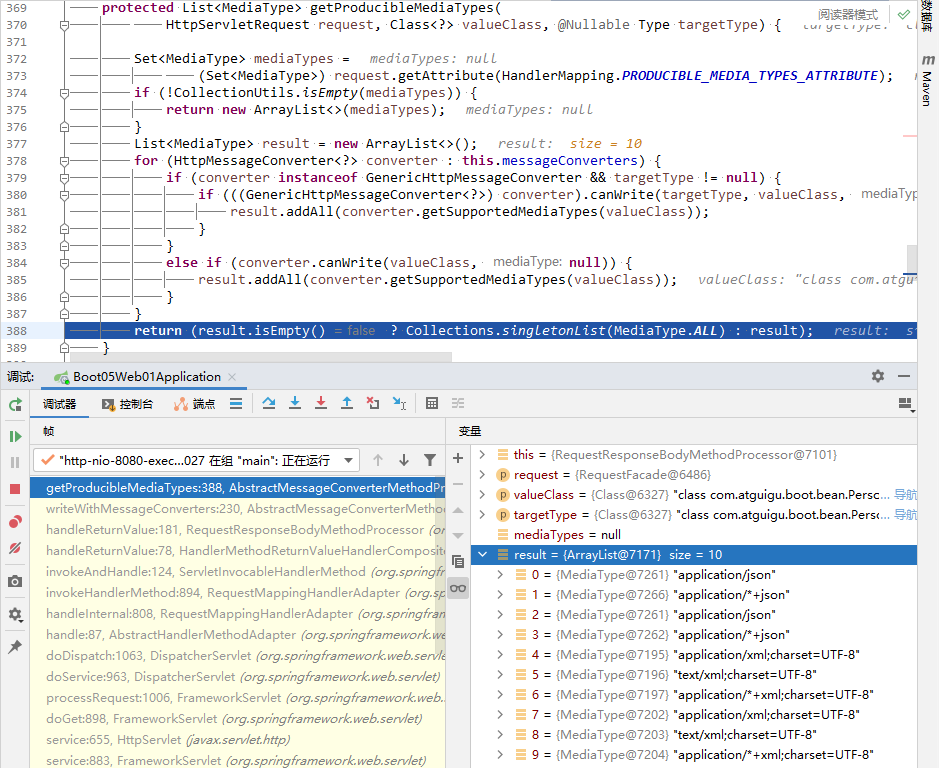Click the Step Over icon
Viewport: 939px width, 768px height.
coord(269,403)
